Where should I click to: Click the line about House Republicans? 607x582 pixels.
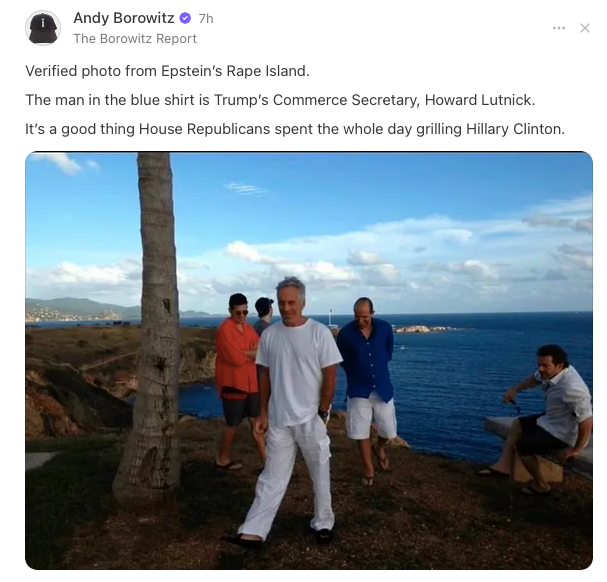point(295,129)
